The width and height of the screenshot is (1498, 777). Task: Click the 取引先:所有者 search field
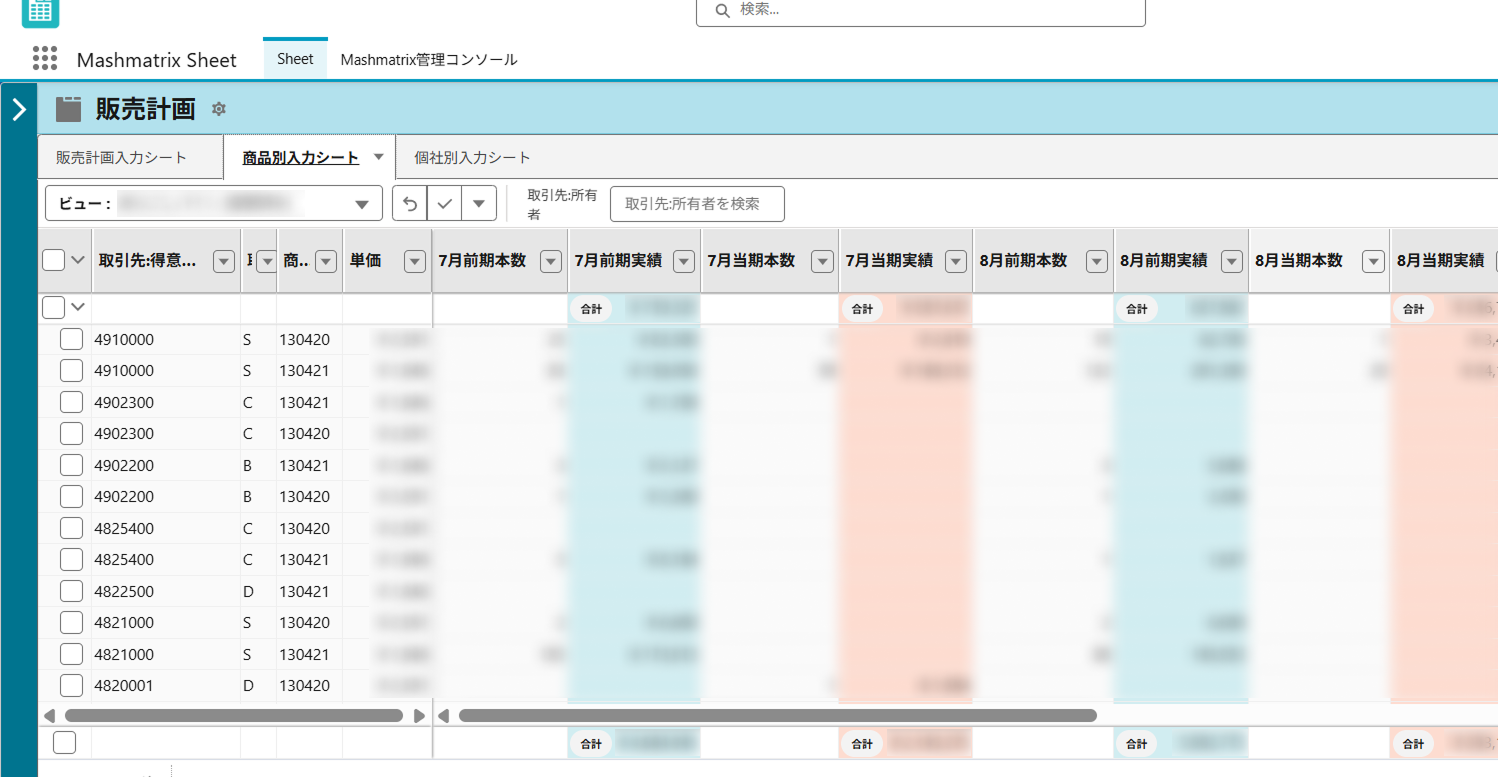click(697, 203)
